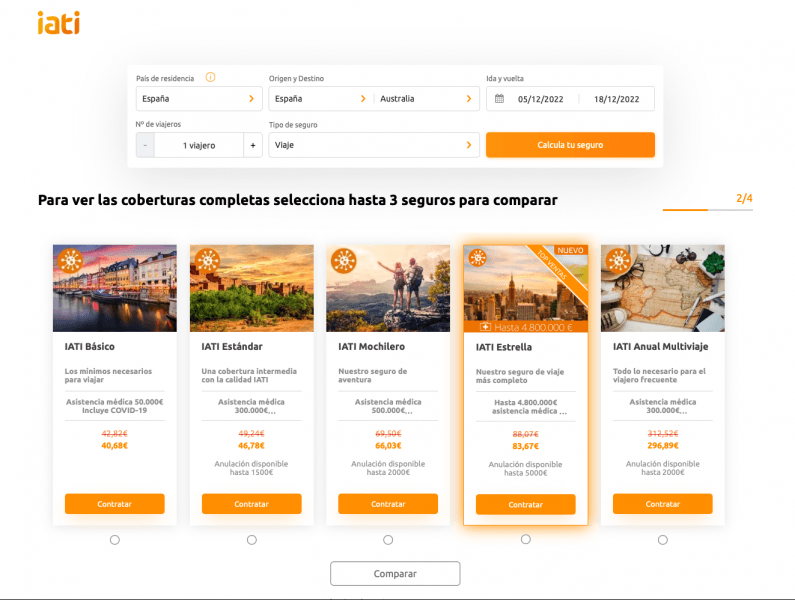Open the País de residencia info icon
This screenshot has width=795, height=600.
coord(210,78)
